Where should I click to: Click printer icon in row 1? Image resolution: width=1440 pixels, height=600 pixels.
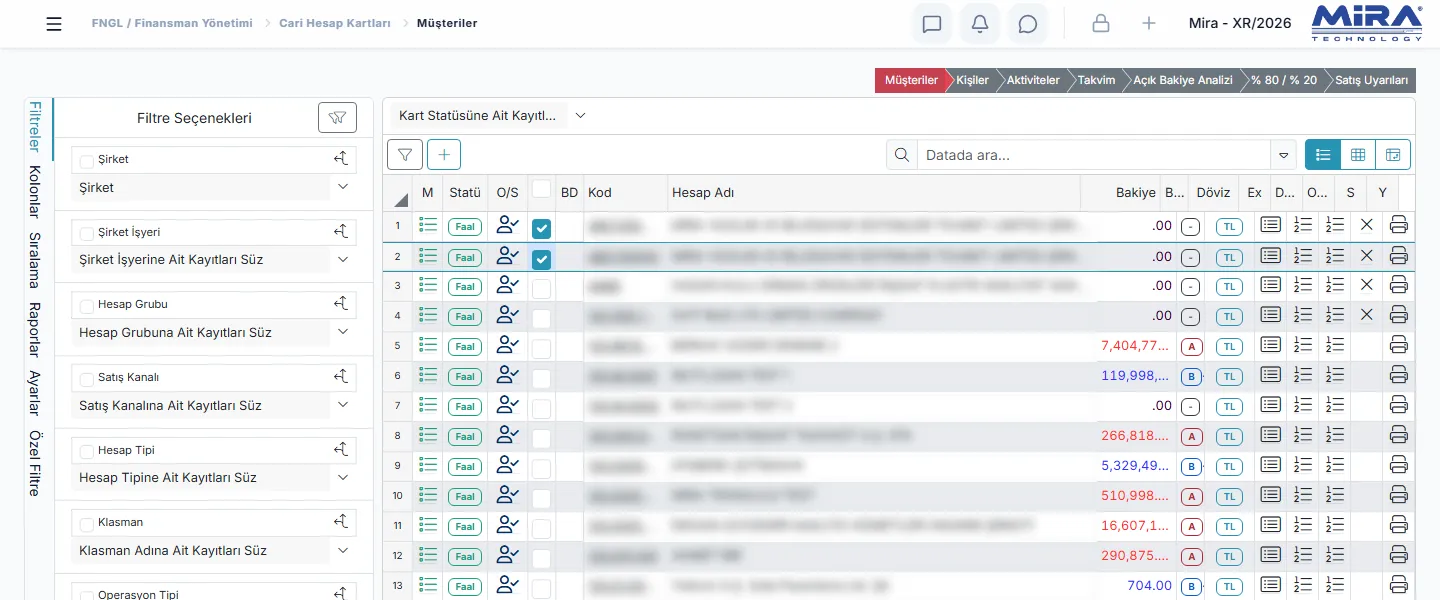(x=1399, y=226)
